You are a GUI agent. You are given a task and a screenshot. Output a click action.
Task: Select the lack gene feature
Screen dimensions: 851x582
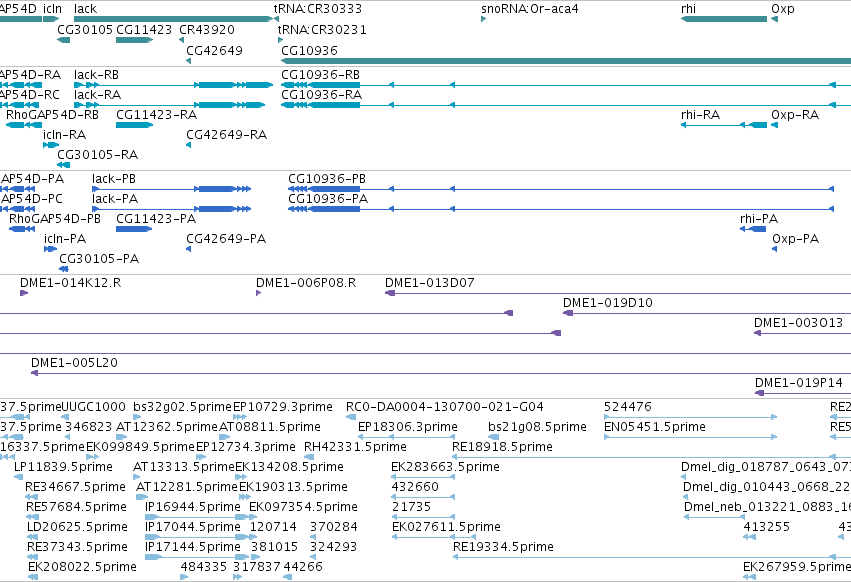click(x=173, y=19)
